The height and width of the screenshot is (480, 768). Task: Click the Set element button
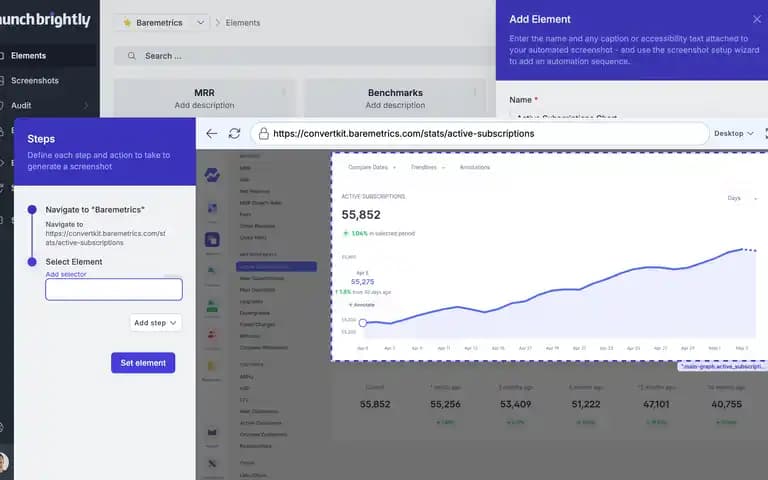click(143, 363)
